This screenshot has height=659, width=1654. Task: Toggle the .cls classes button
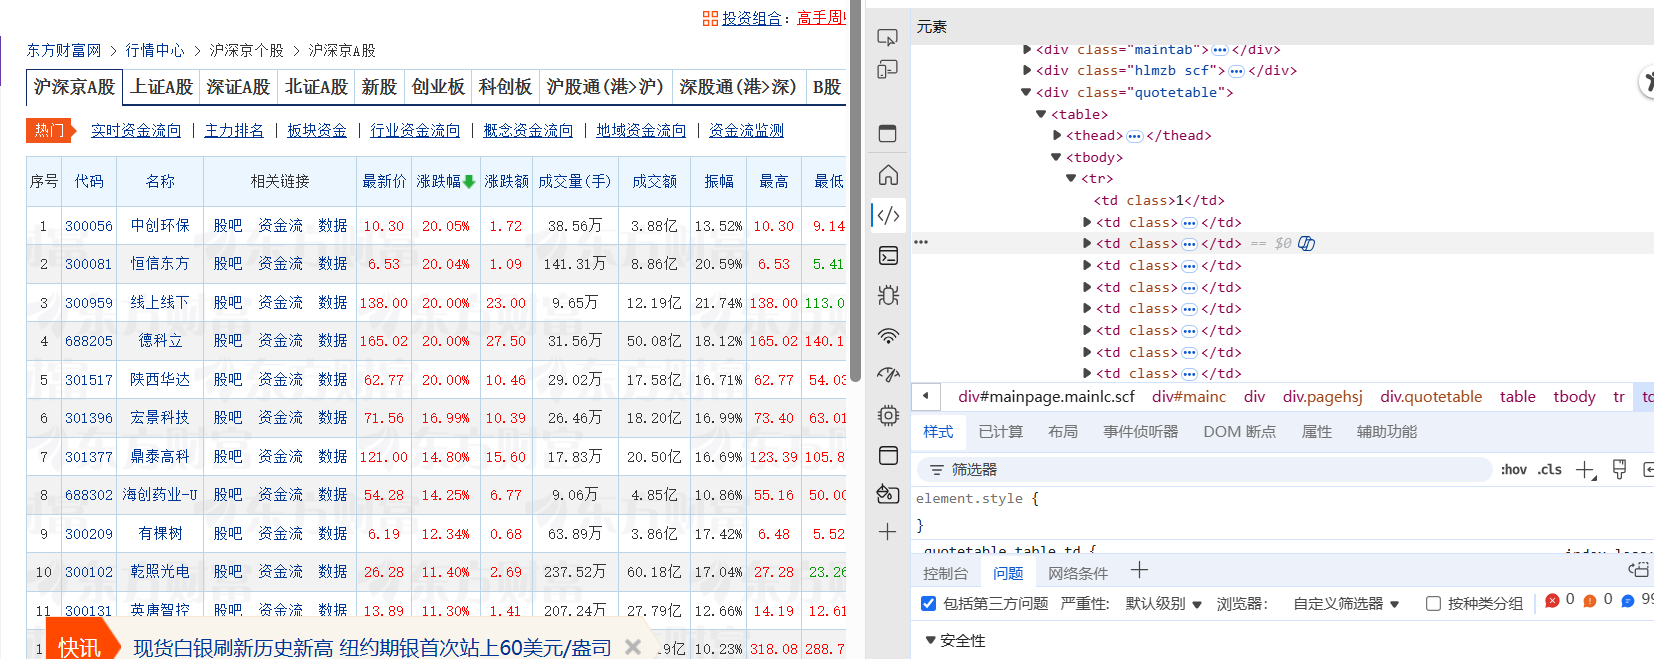[1550, 469]
